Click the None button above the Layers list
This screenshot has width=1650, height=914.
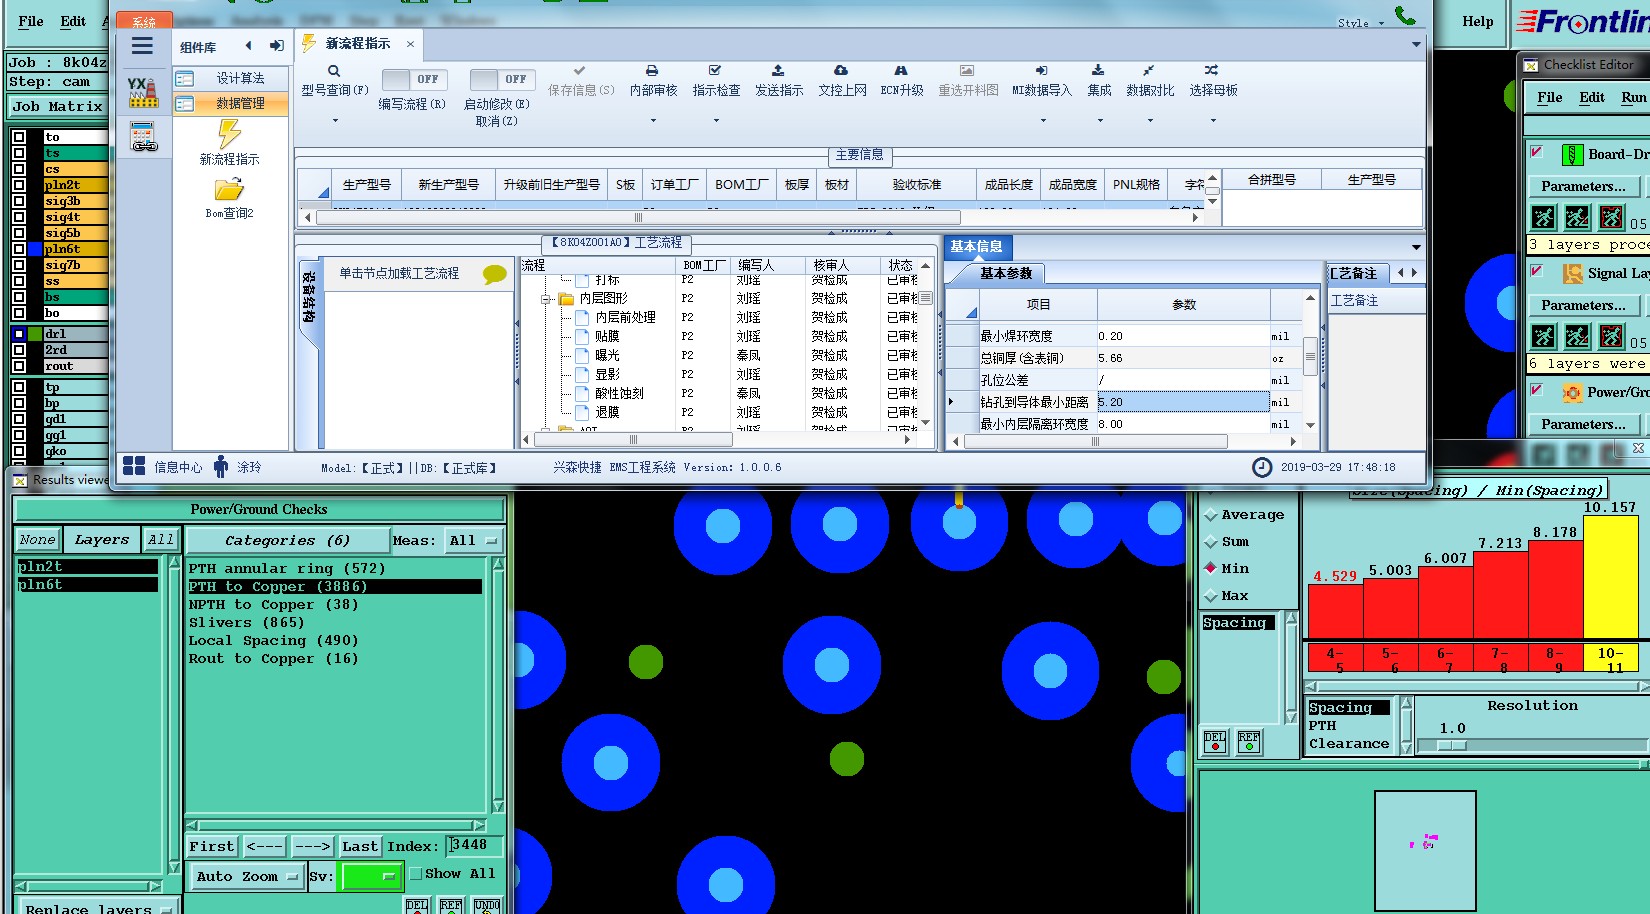pyautogui.click(x=38, y=540)
